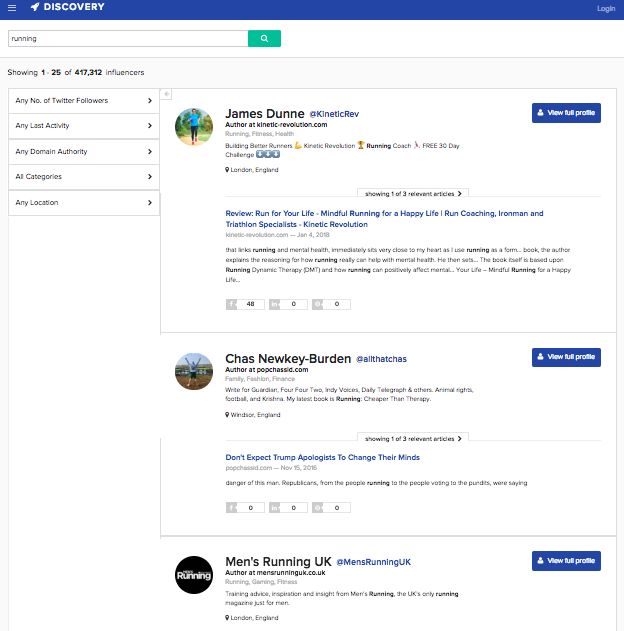The width and height of the screenshot is (624, 631).
Task: View full profile of Chas Newkey-Burden
Action: click(x=566, y=357)
